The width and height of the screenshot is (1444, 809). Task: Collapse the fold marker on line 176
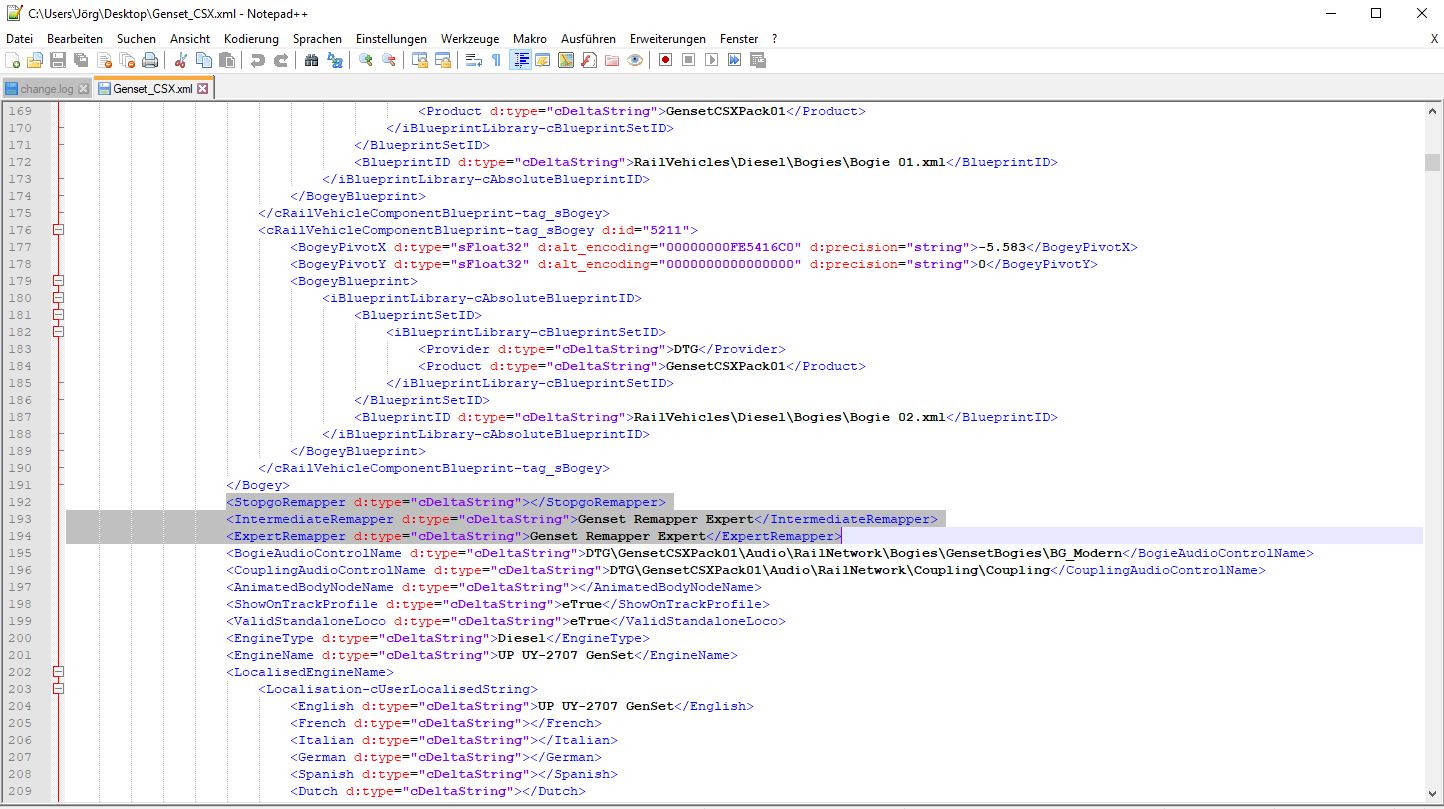(58, 230)
